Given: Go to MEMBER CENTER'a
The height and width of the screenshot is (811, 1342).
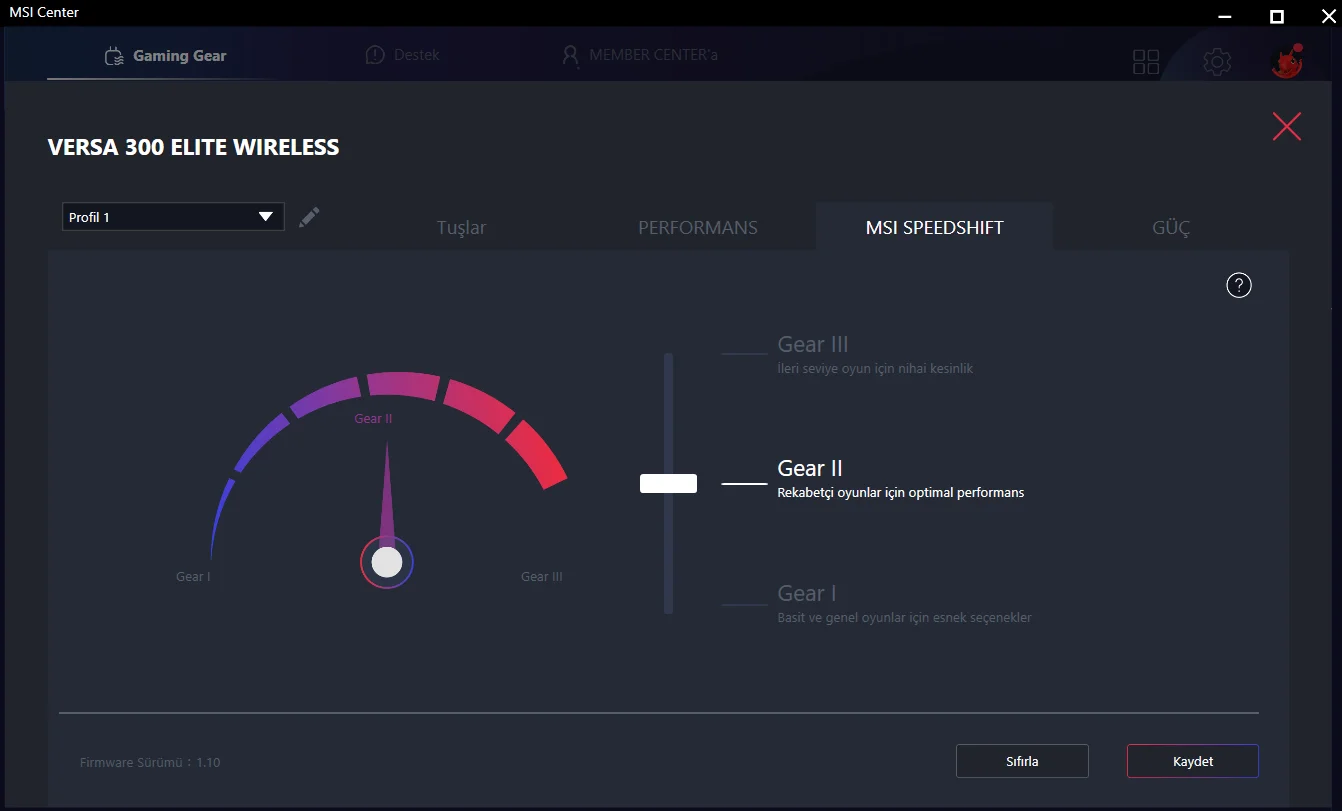Looking at the screenshot, I should [640, 55].
